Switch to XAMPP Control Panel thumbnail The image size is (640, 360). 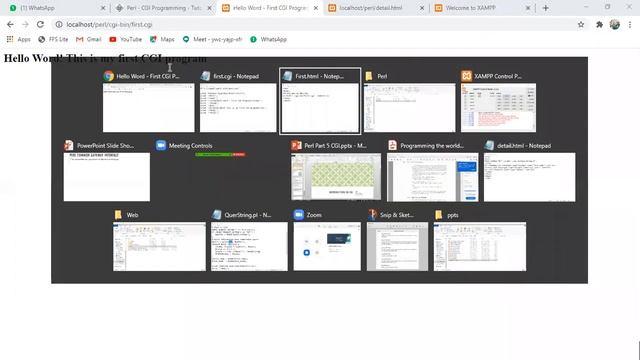(498, 108)
